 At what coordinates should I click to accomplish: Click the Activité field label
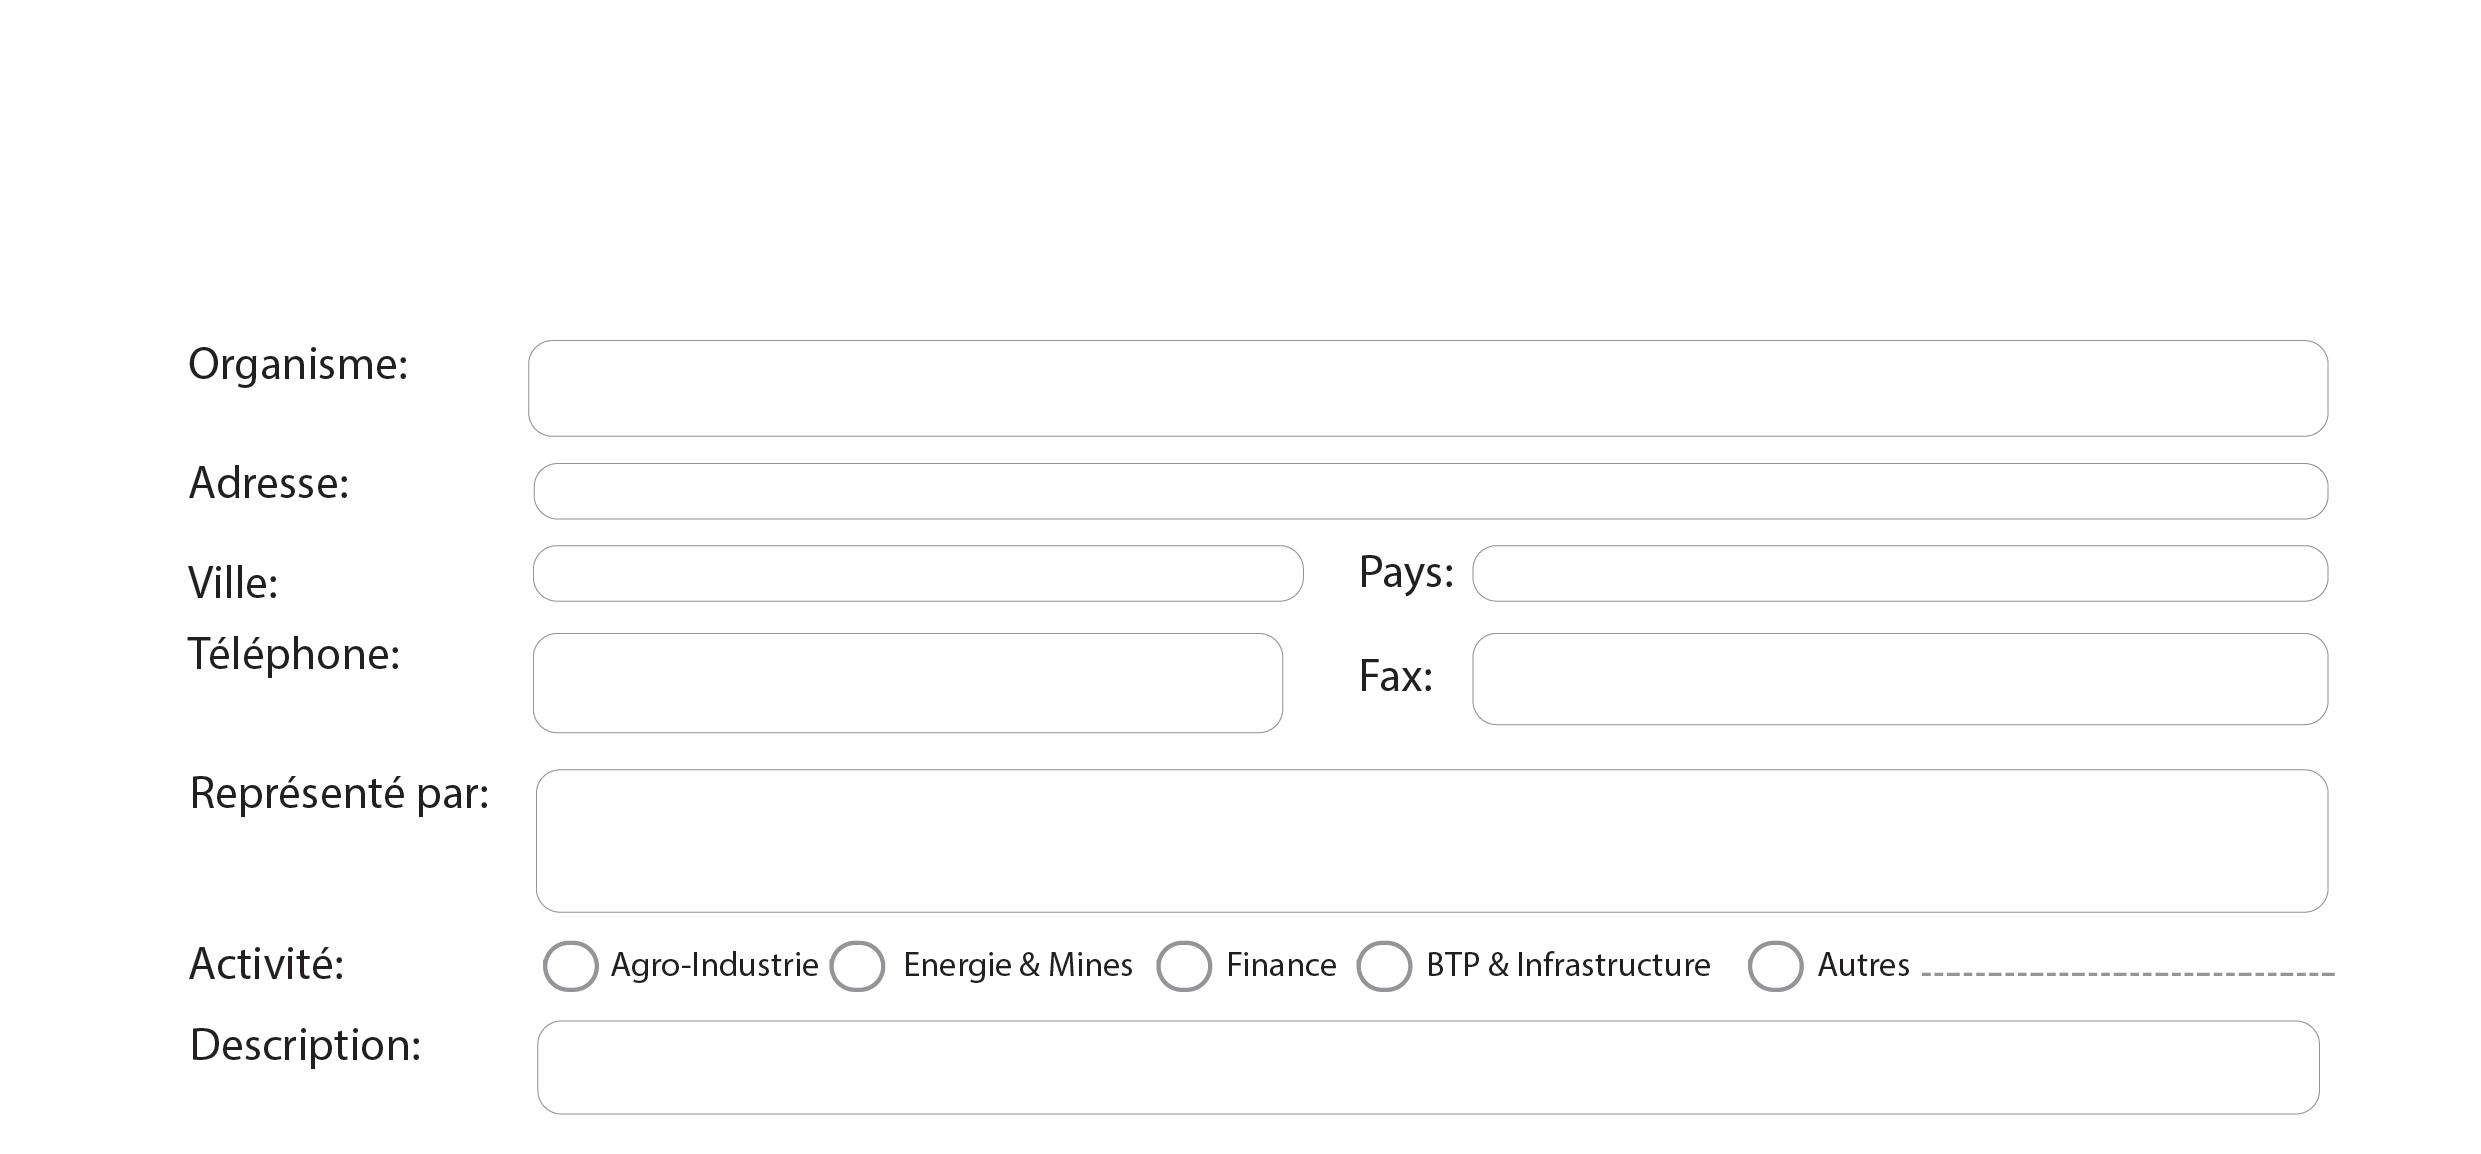[x=266, y=964]
